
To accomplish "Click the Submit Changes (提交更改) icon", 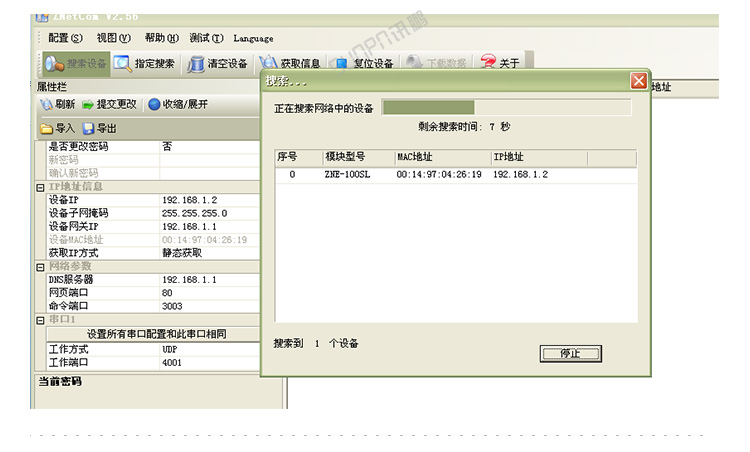I will tap(88, 104).
